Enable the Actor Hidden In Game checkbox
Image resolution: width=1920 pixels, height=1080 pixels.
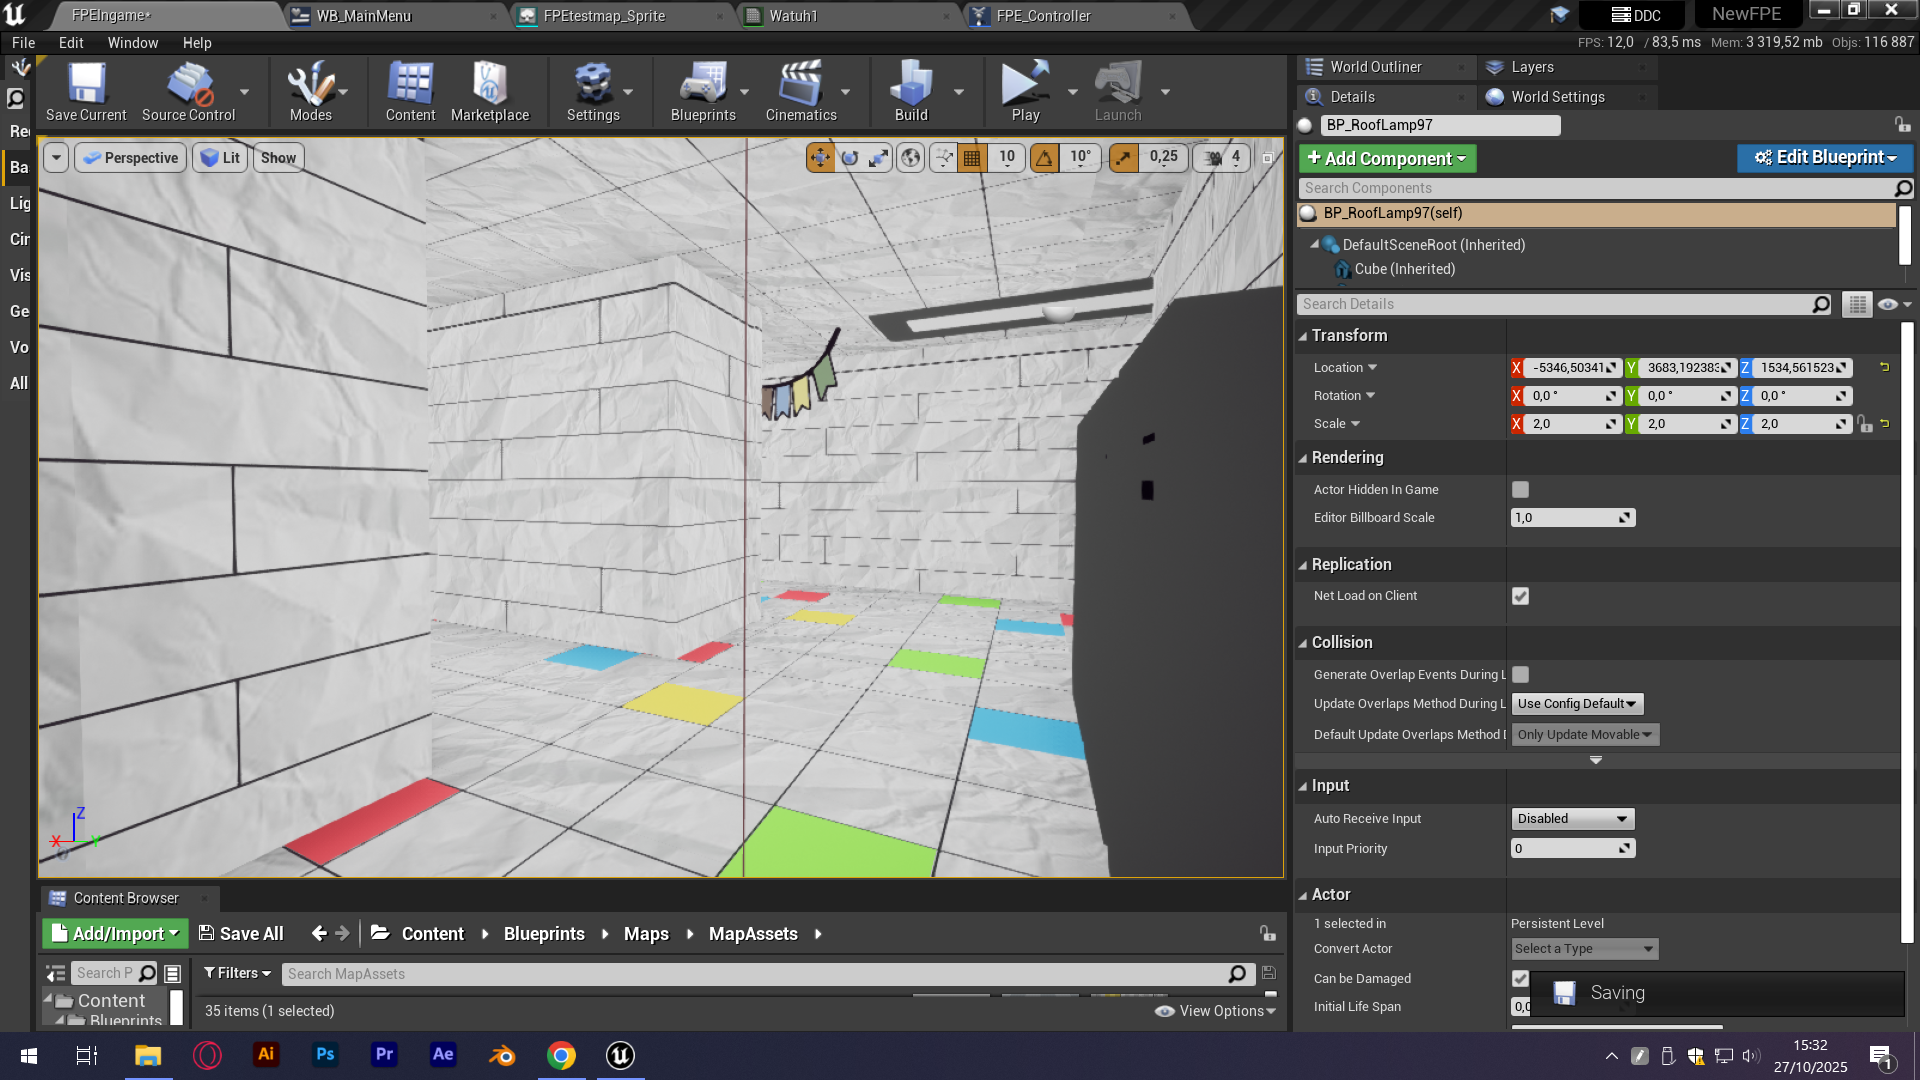tap(1520, 490)
